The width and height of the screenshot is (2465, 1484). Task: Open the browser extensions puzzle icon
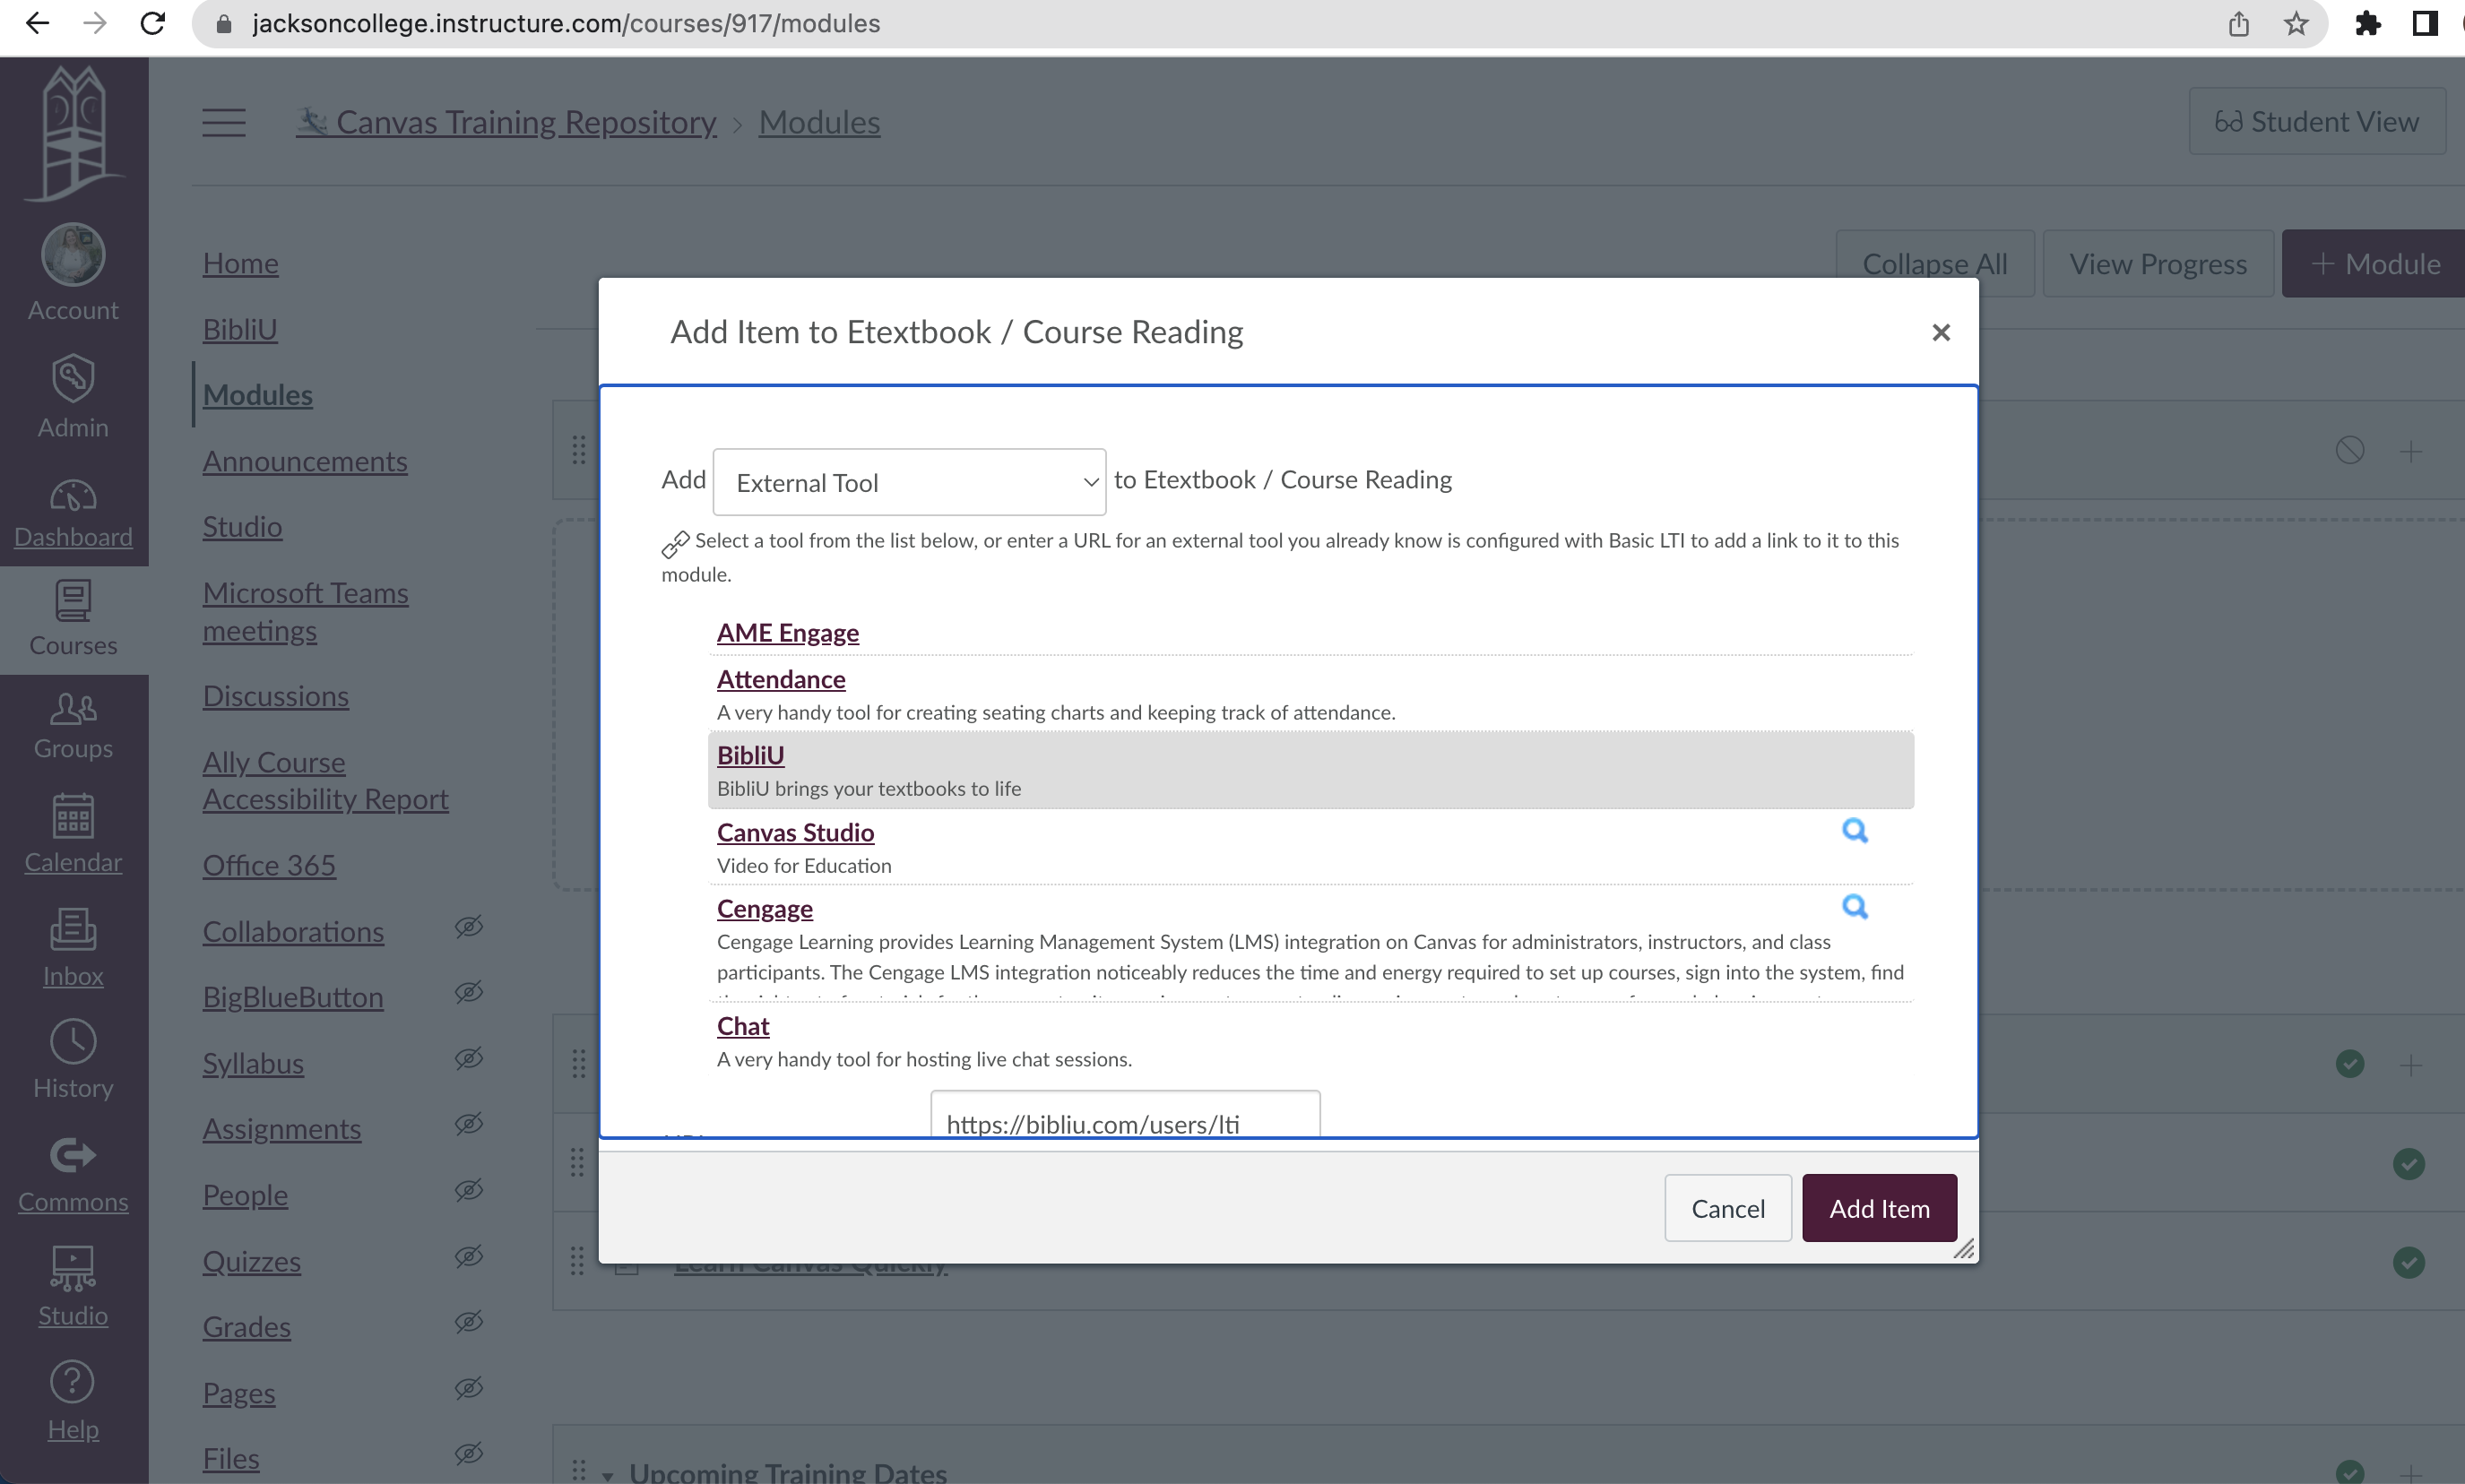tap(2367, 23)
